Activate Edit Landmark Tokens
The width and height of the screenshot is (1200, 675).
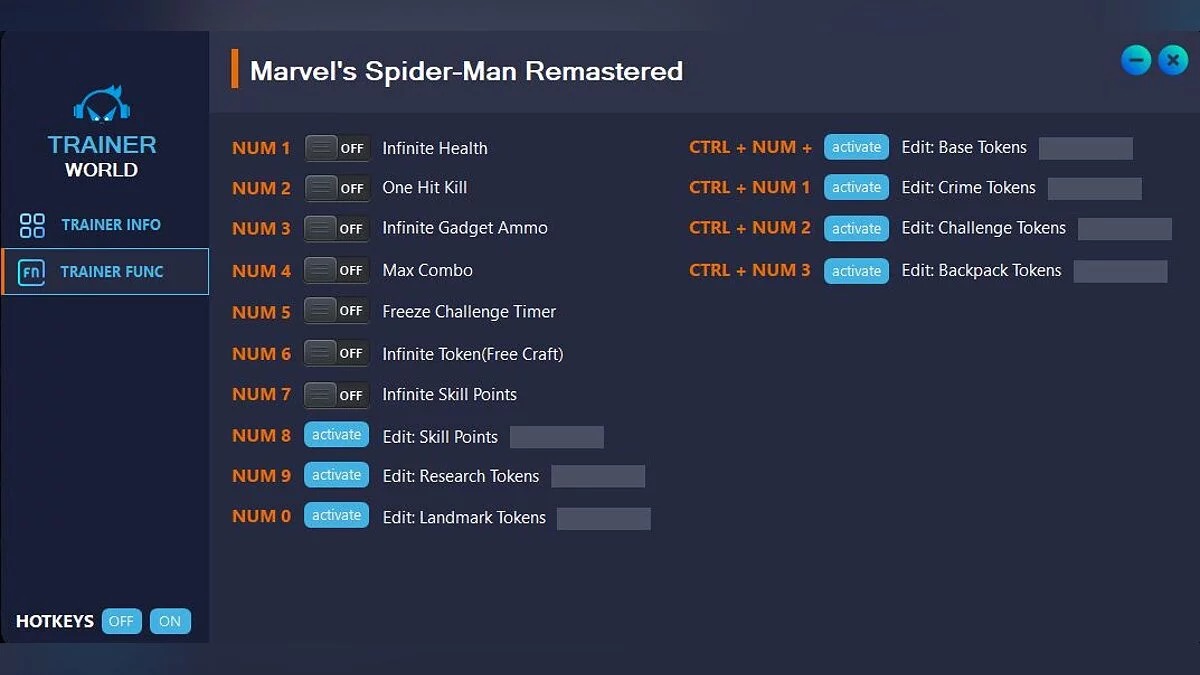click(336, 514)
